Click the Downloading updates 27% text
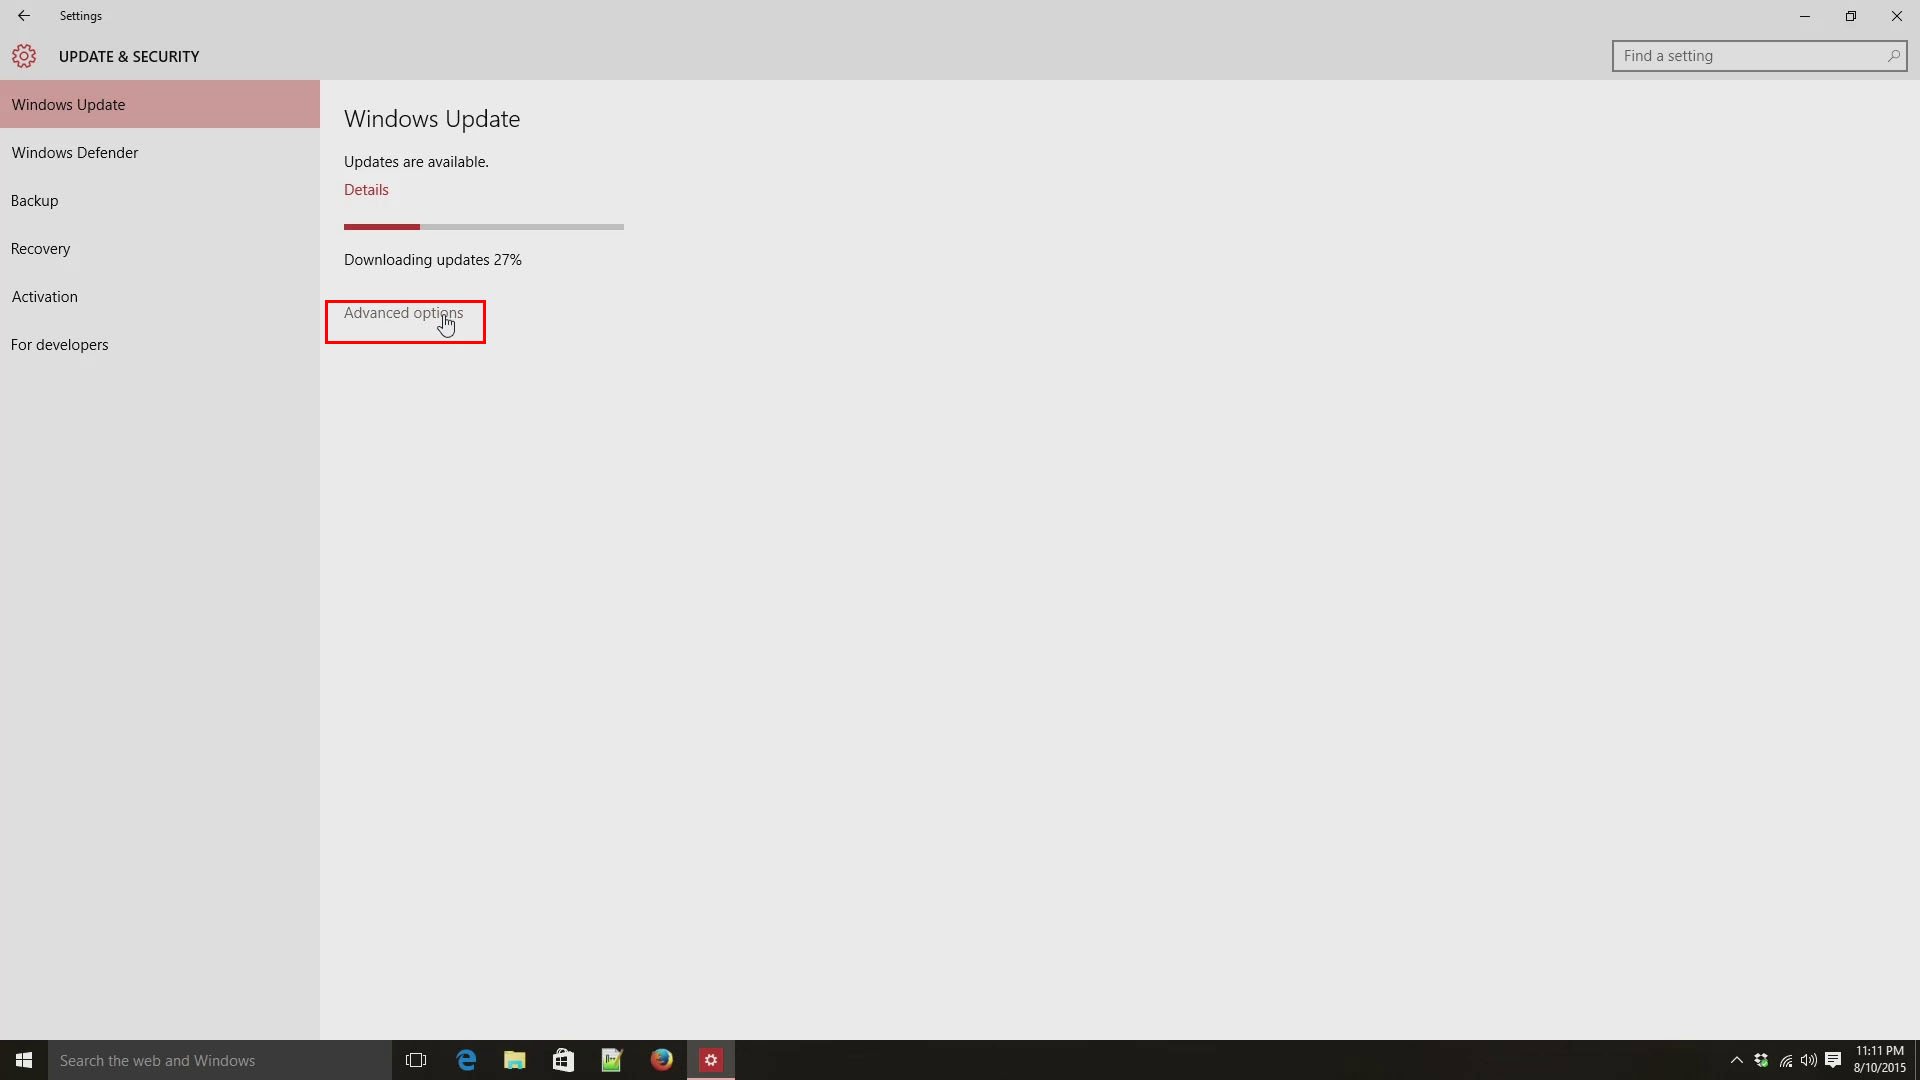 pos(433,260)
